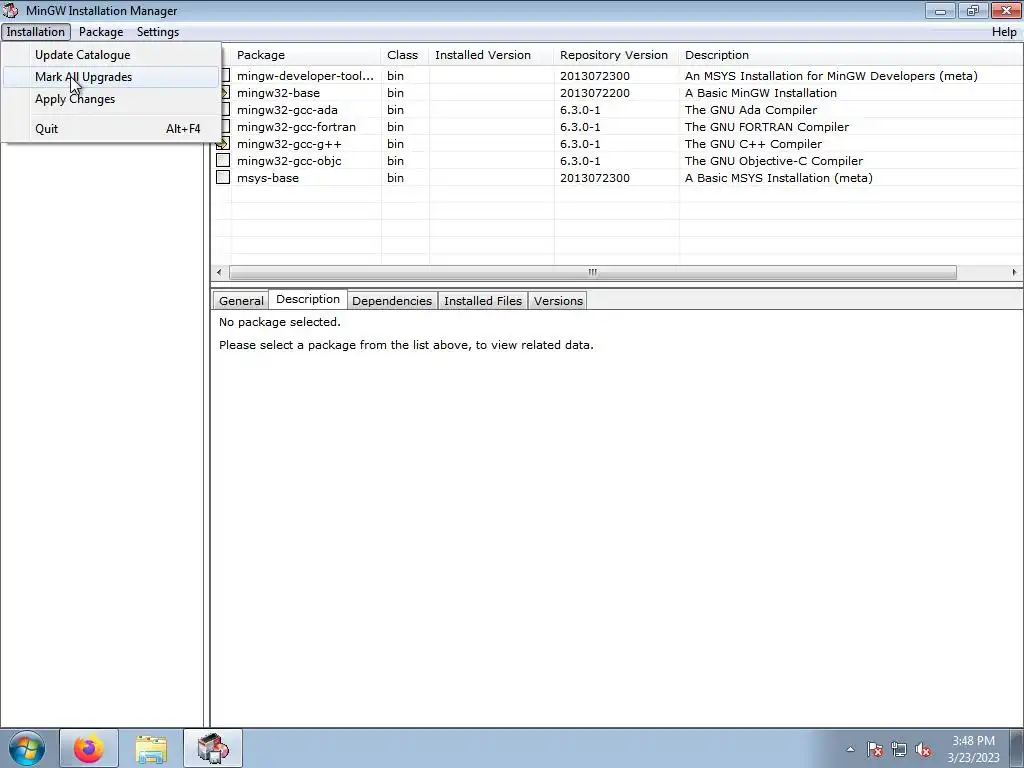
Task: Switch to the Installed Files tab
Action: tap(483, 301)
